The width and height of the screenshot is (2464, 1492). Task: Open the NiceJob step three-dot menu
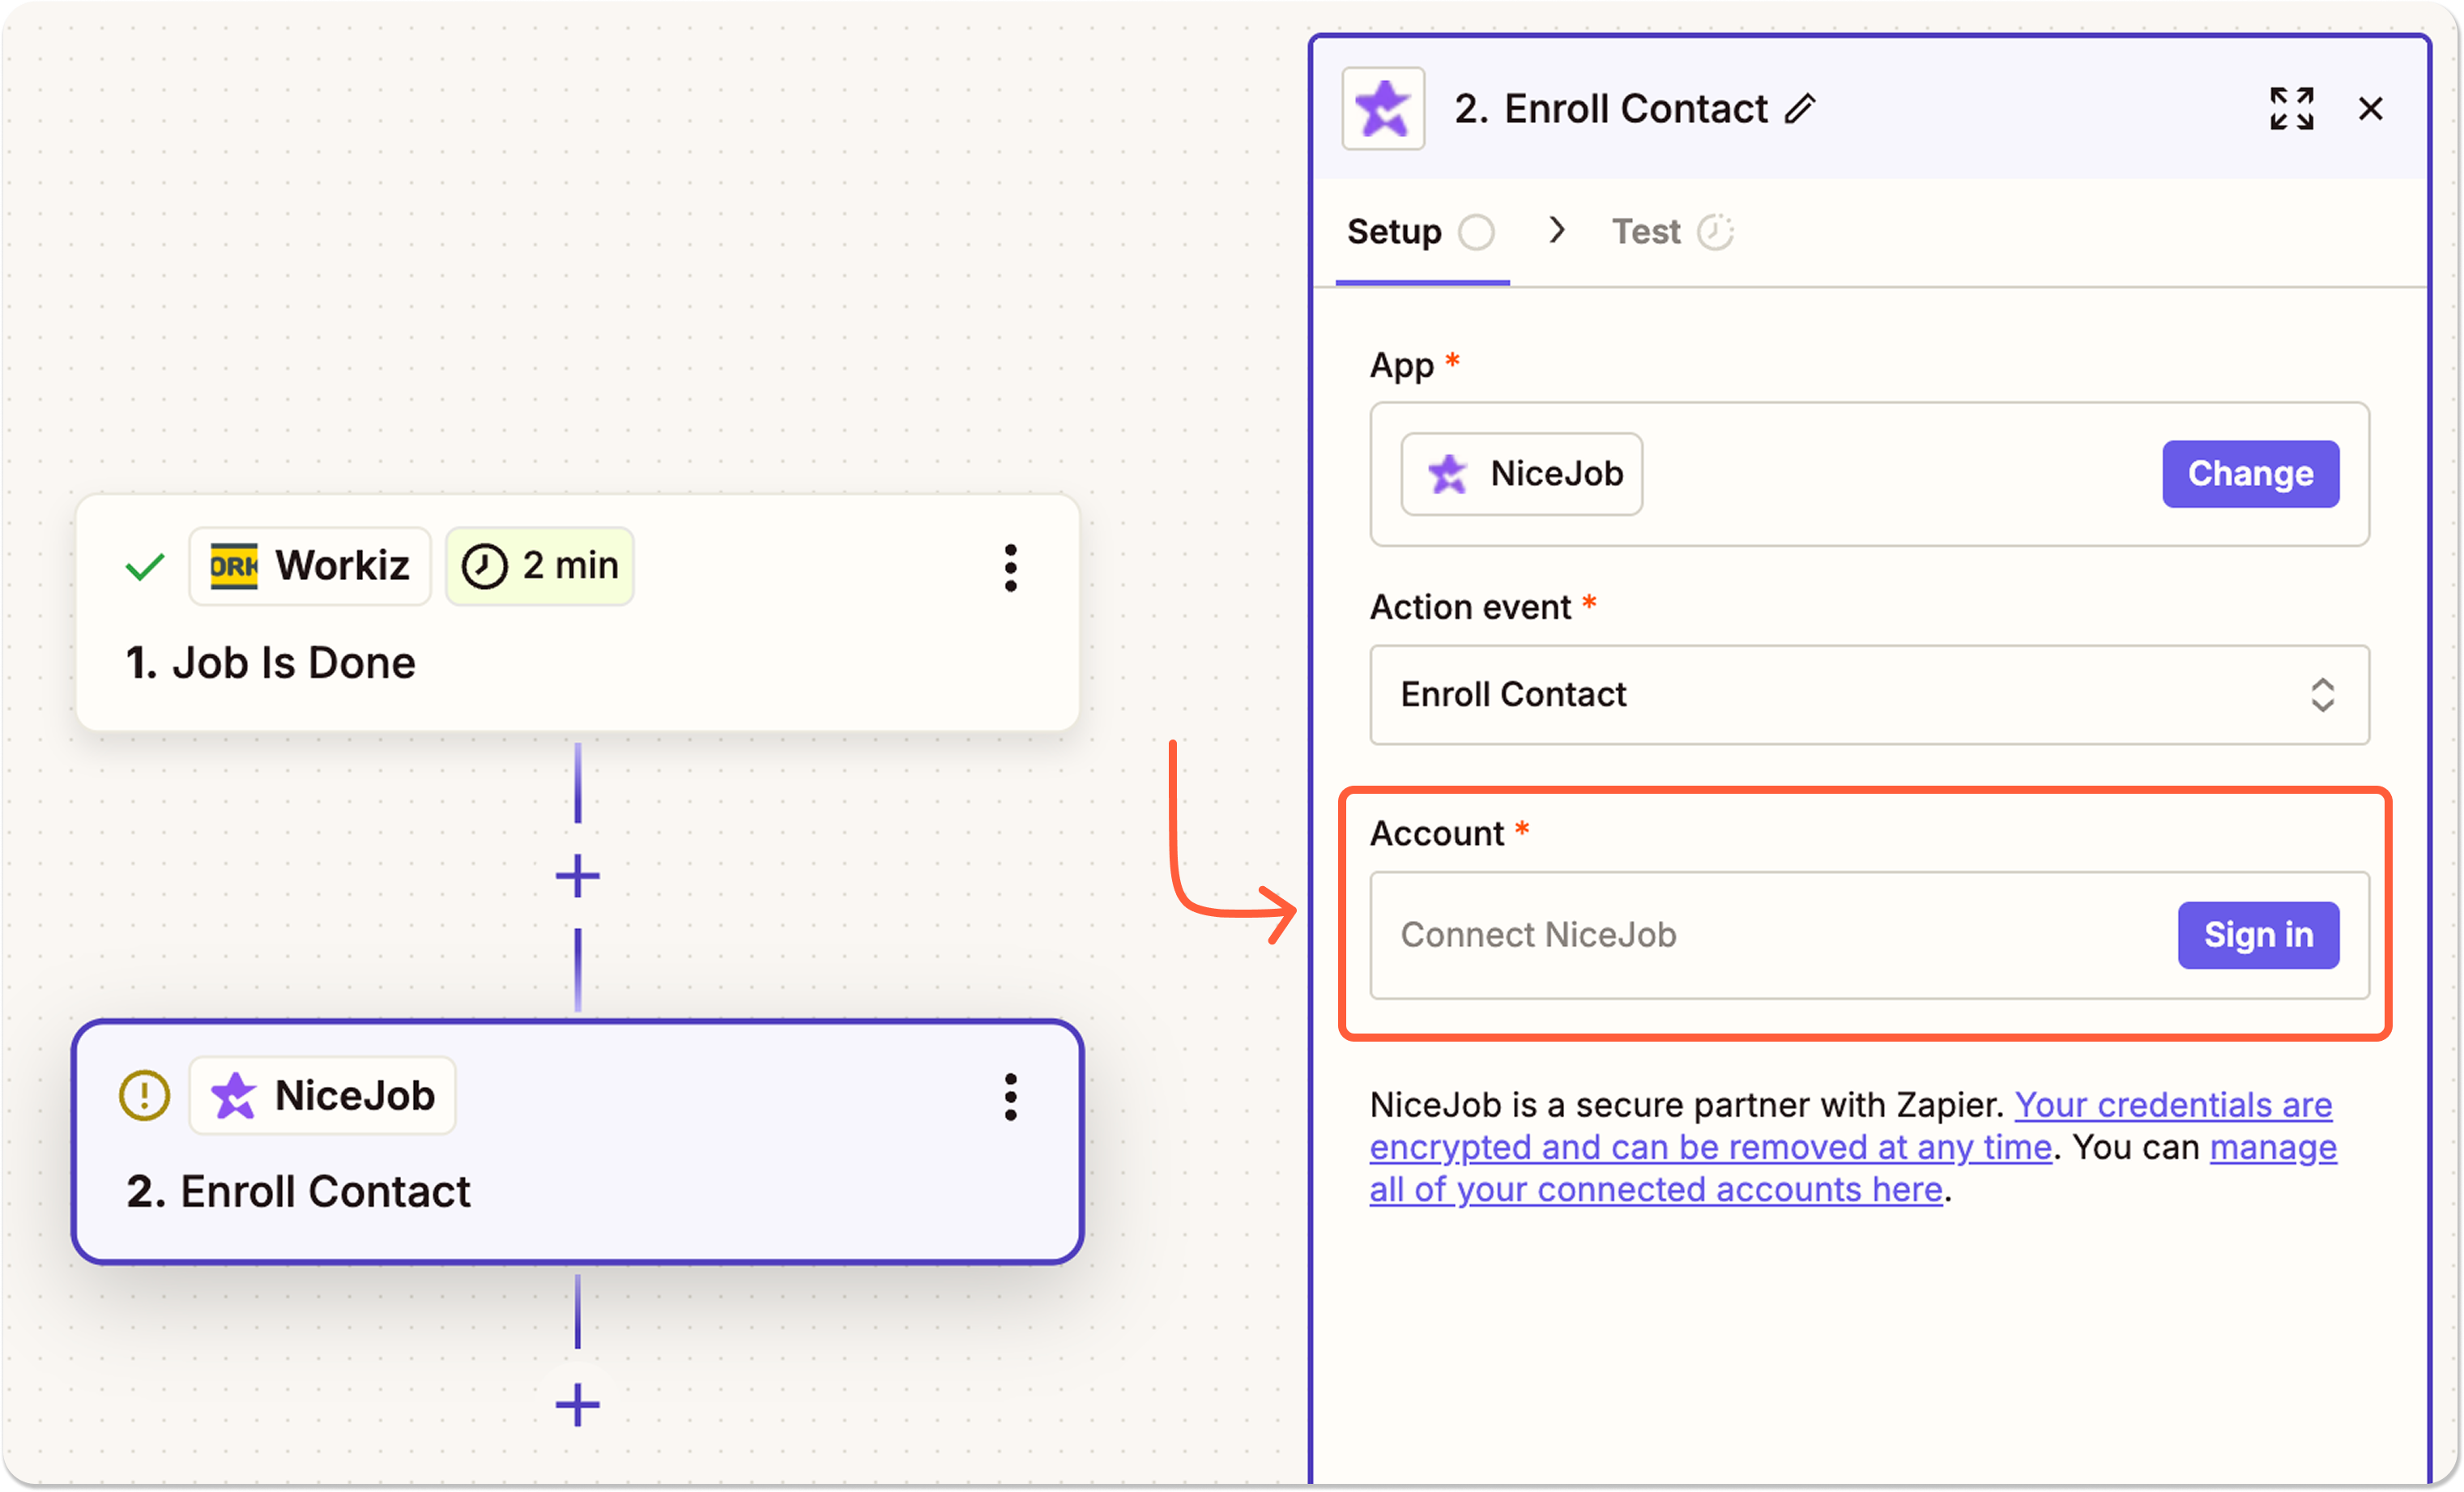coord(1010,1097)
